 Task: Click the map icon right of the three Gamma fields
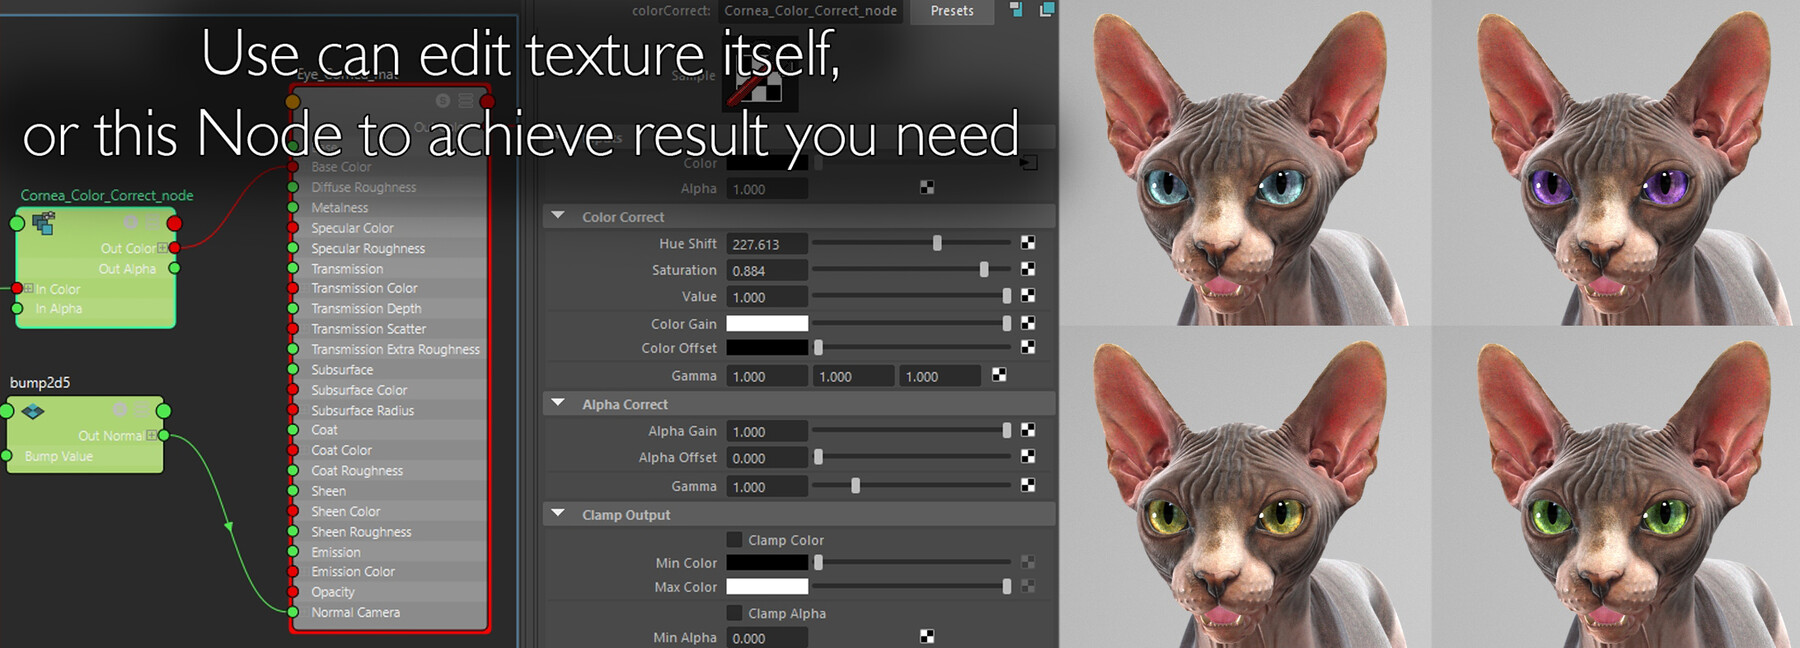point(999,375)
